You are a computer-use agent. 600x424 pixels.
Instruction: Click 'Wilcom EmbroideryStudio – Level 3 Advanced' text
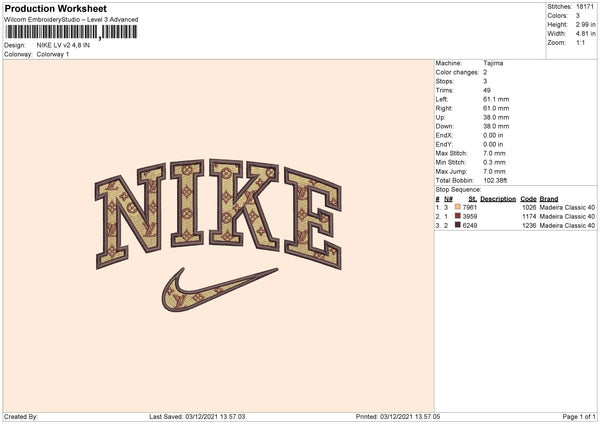71,20
